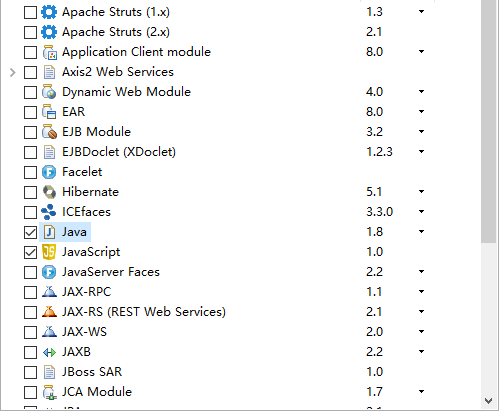Click the "Facelet" label
The width and height of the screenshot is (499, 411).
(82, 172)
